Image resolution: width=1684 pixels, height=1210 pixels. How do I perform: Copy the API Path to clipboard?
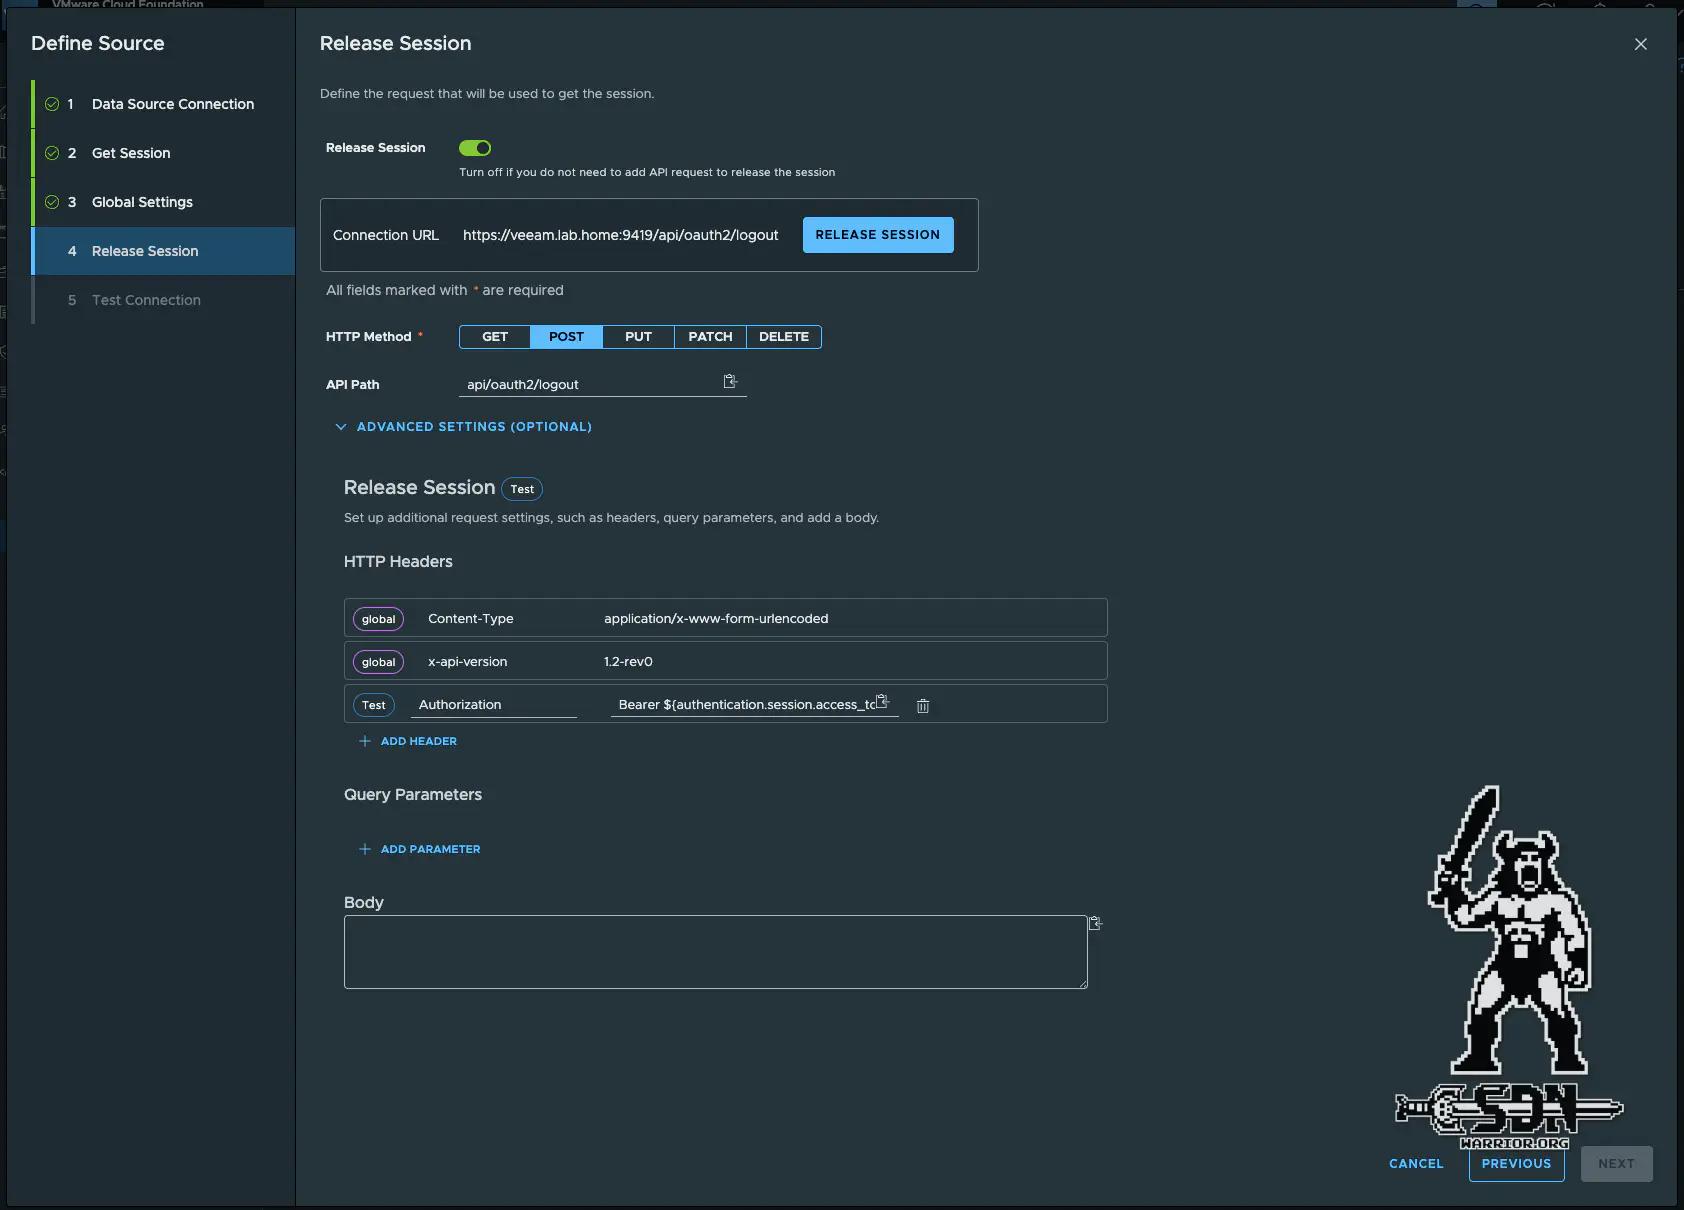[729, 382]
